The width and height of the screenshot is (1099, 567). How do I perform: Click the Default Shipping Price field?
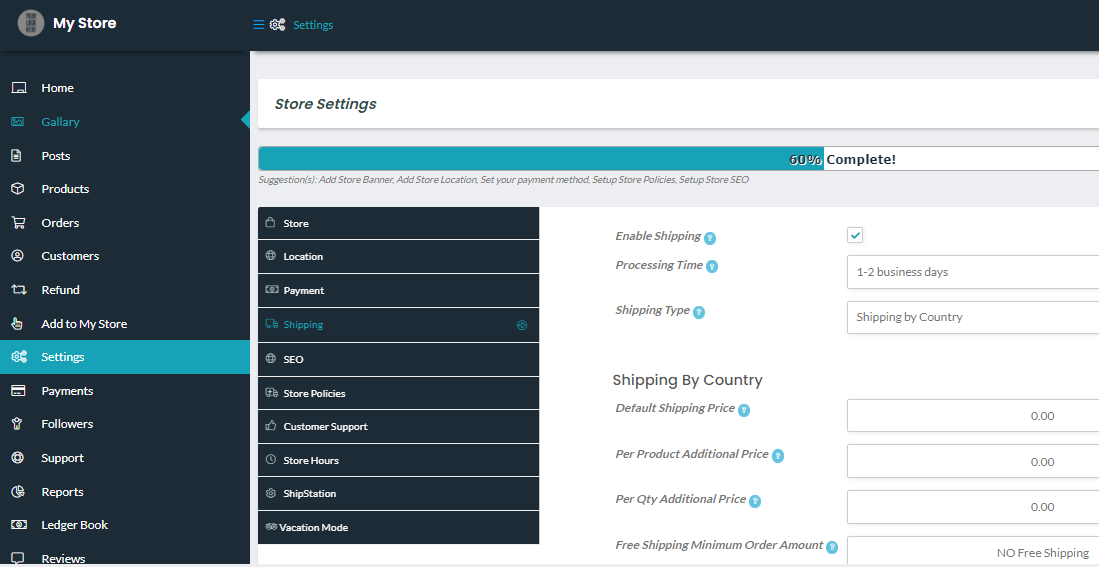(x=972, y=416)
